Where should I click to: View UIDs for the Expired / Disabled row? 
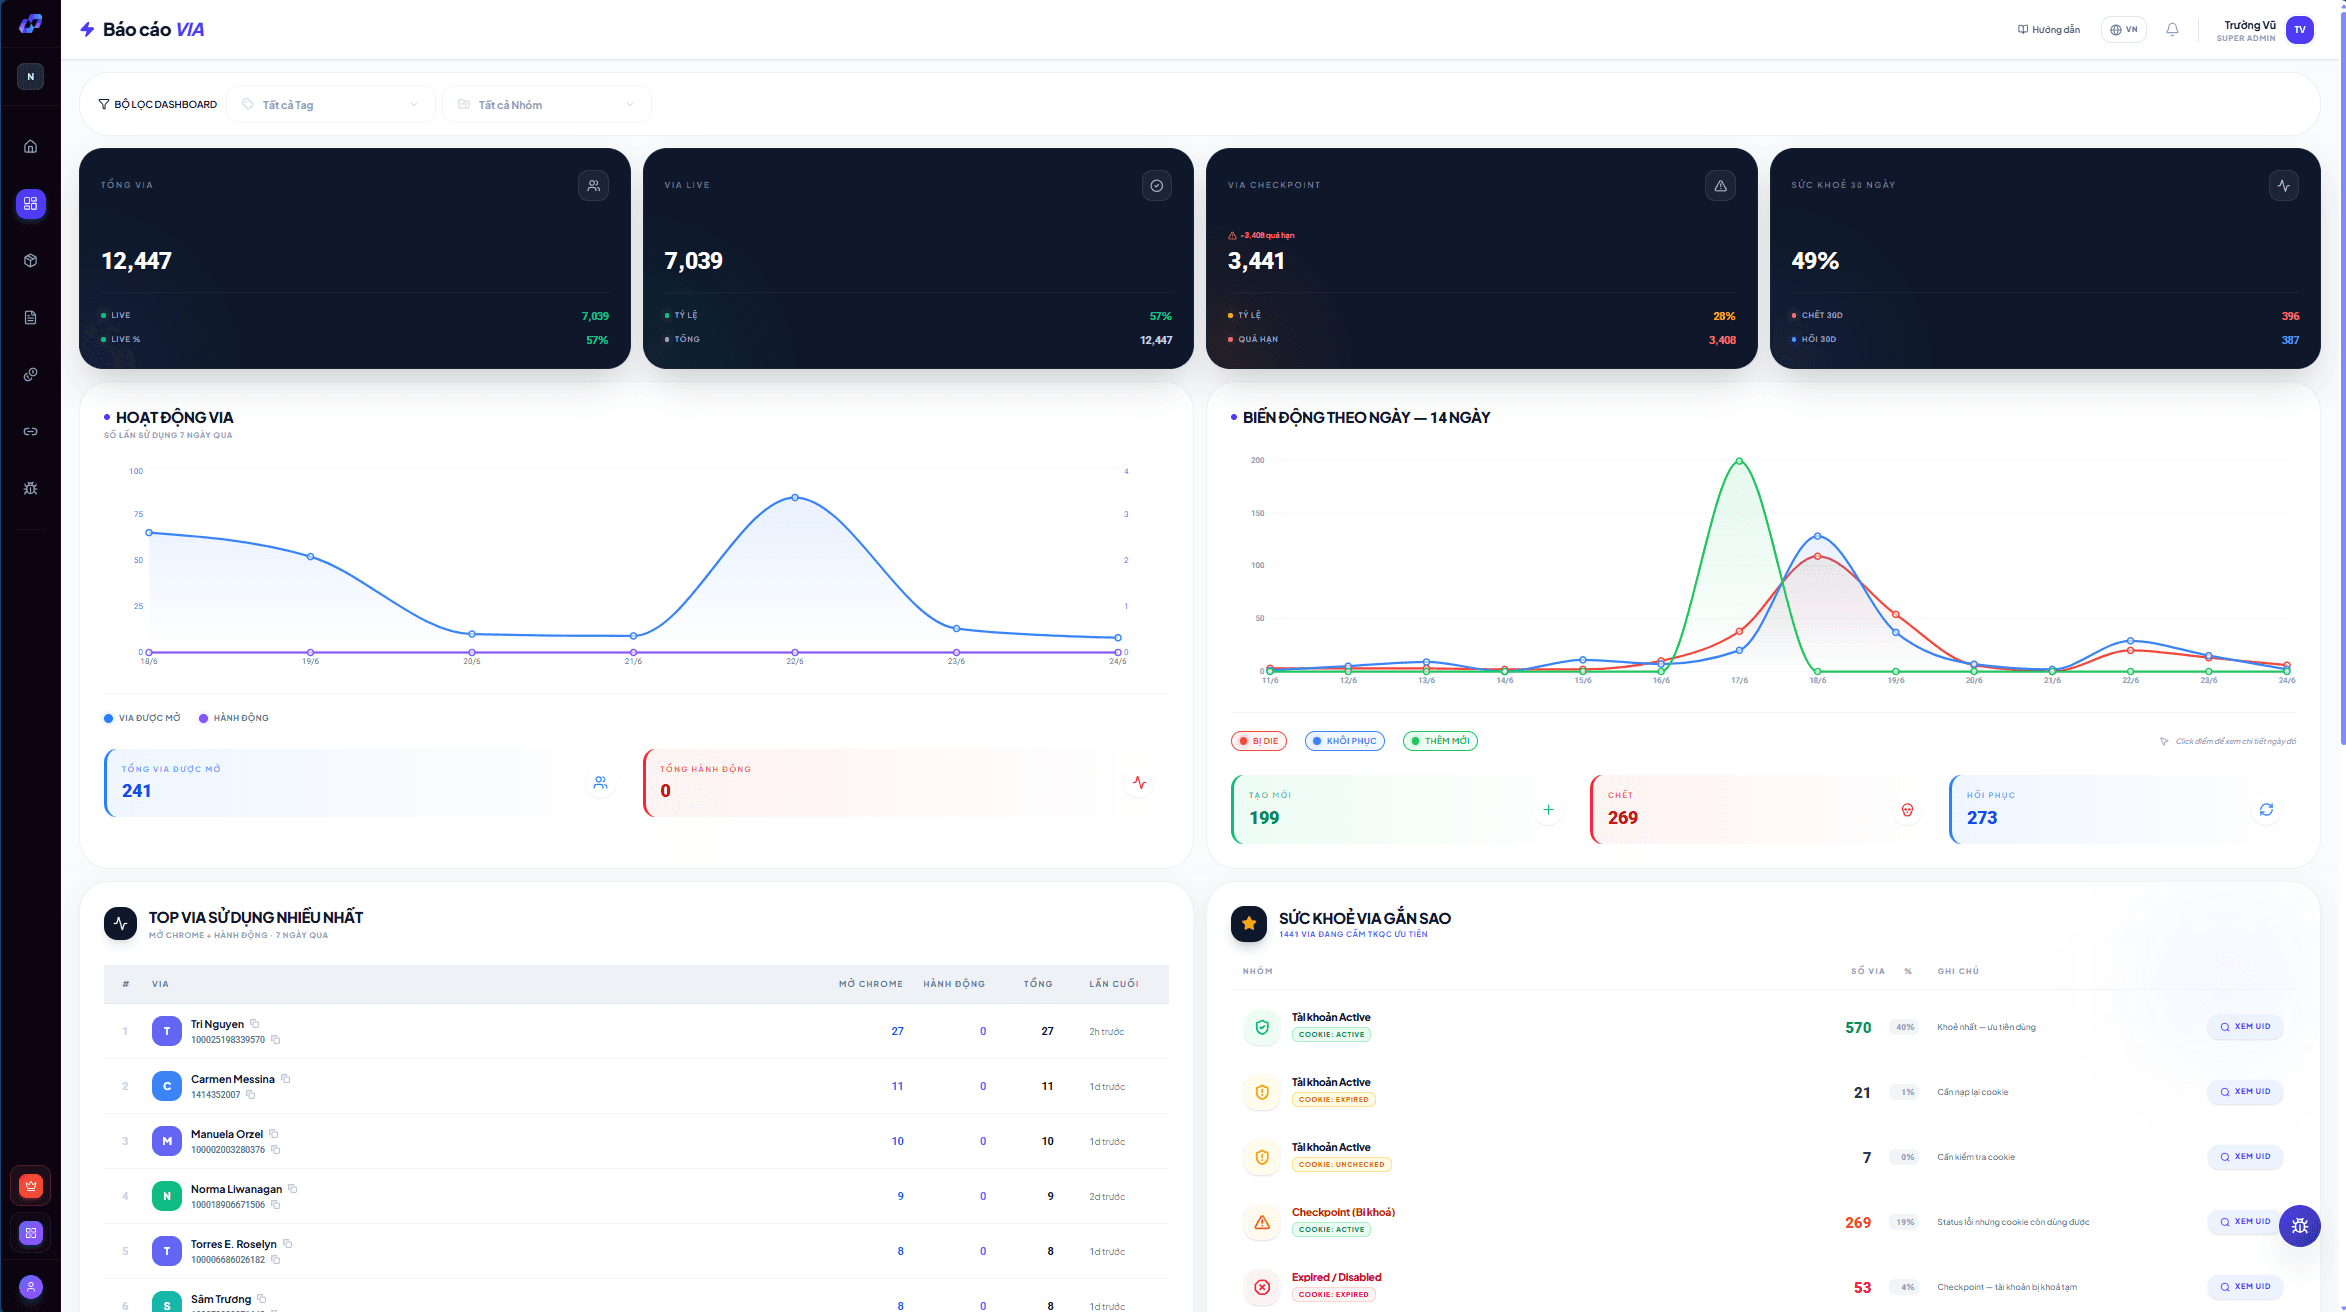click(x=2245, y=1287)
